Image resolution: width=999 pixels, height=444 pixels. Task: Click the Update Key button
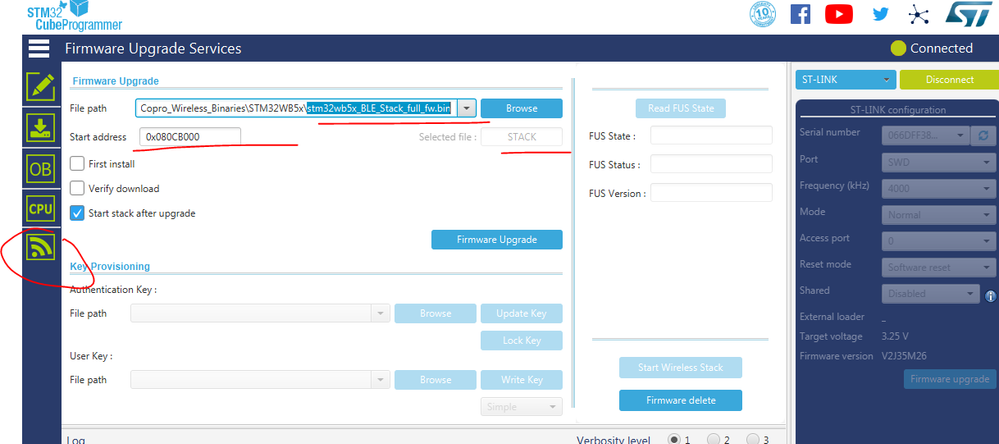pos(521,313)
